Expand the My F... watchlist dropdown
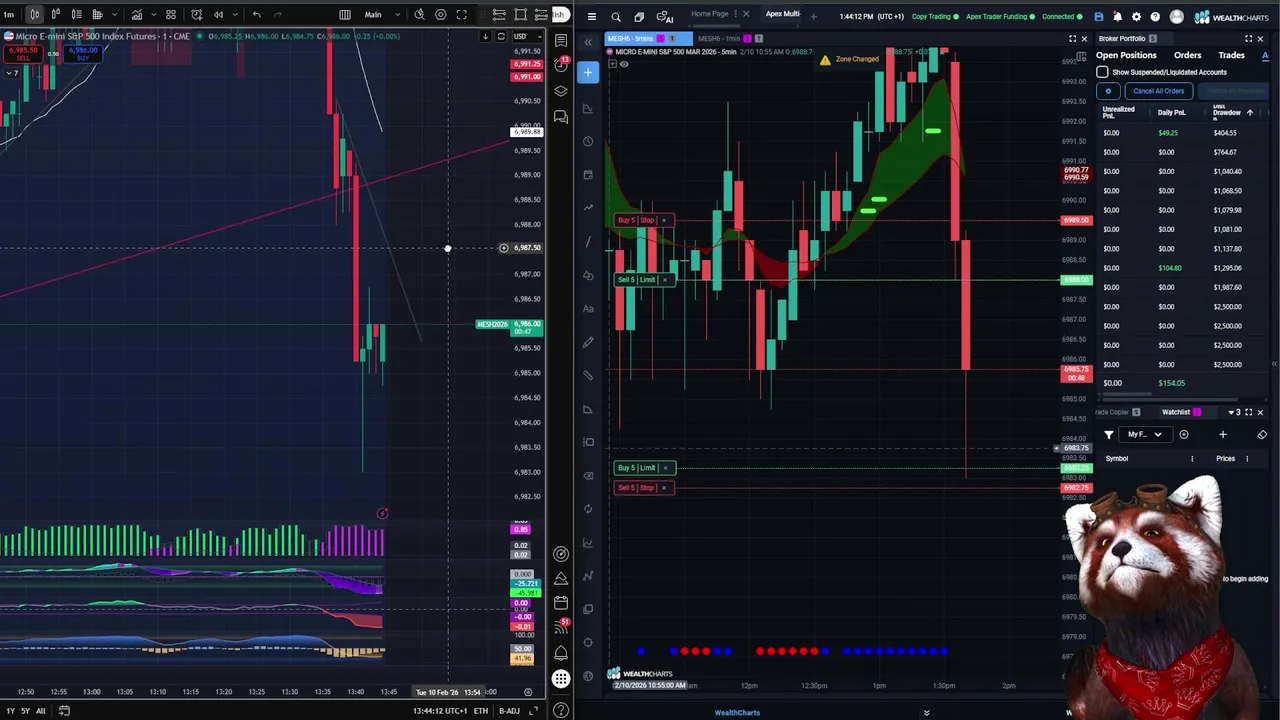Screen dimensions: 1280x720 (1144, 435)
